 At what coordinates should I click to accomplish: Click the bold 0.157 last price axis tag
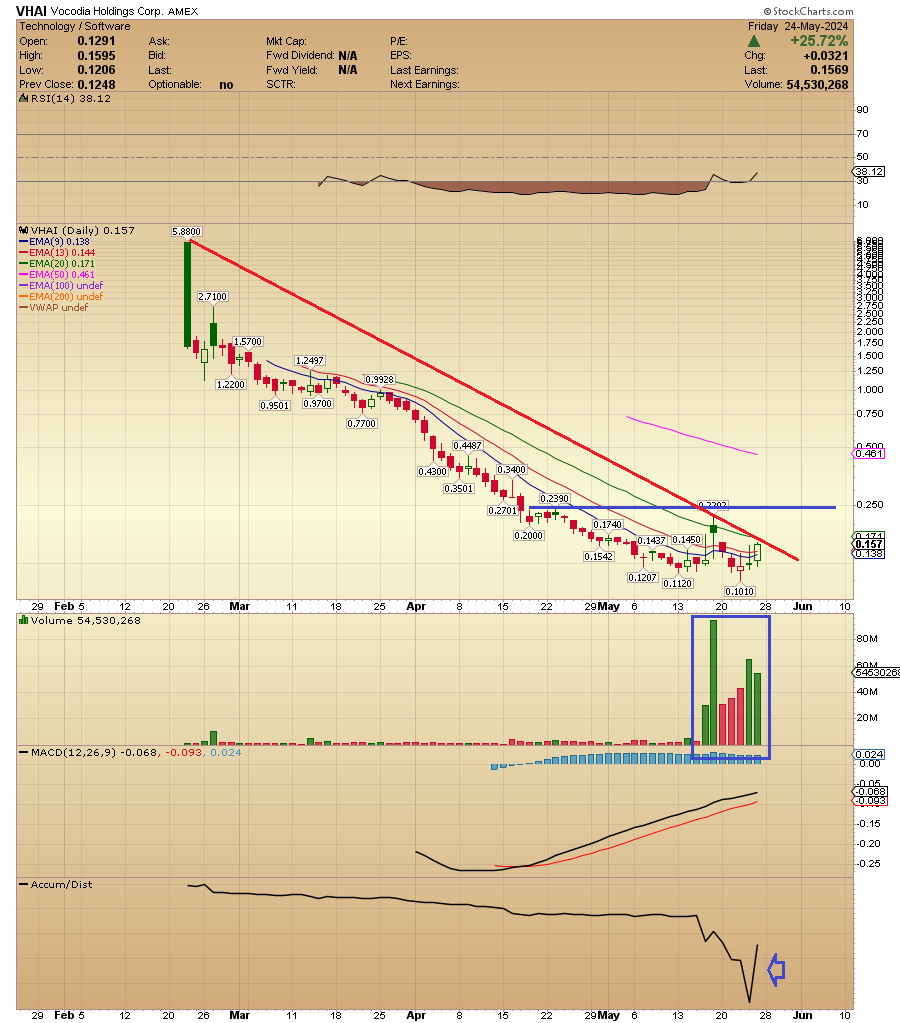click(869, 544)
